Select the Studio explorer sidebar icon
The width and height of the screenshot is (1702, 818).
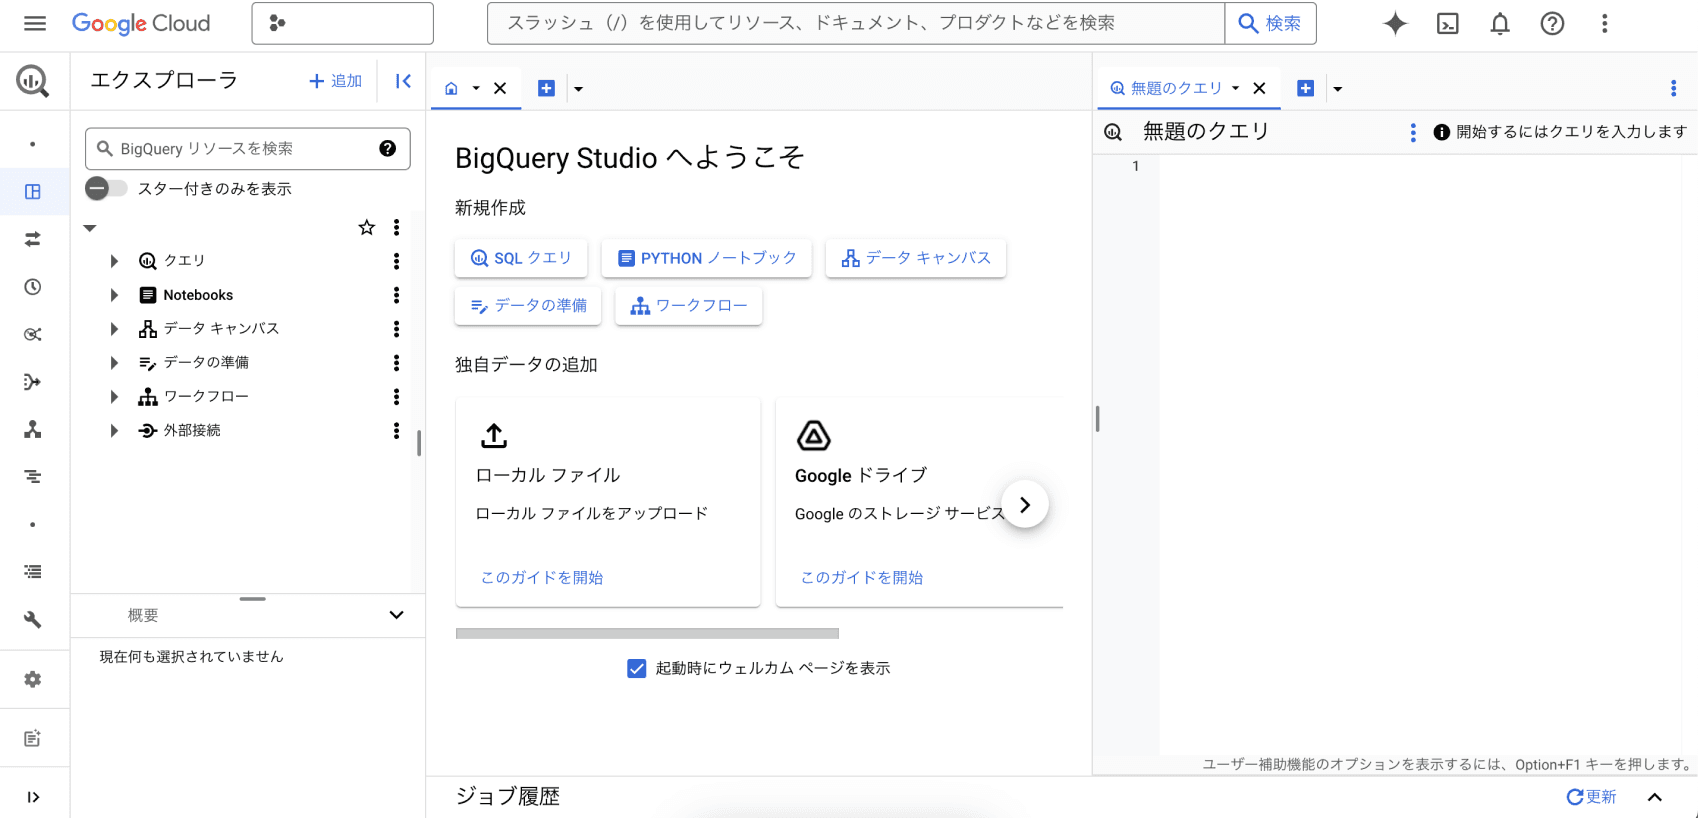(x=33, y=191)
